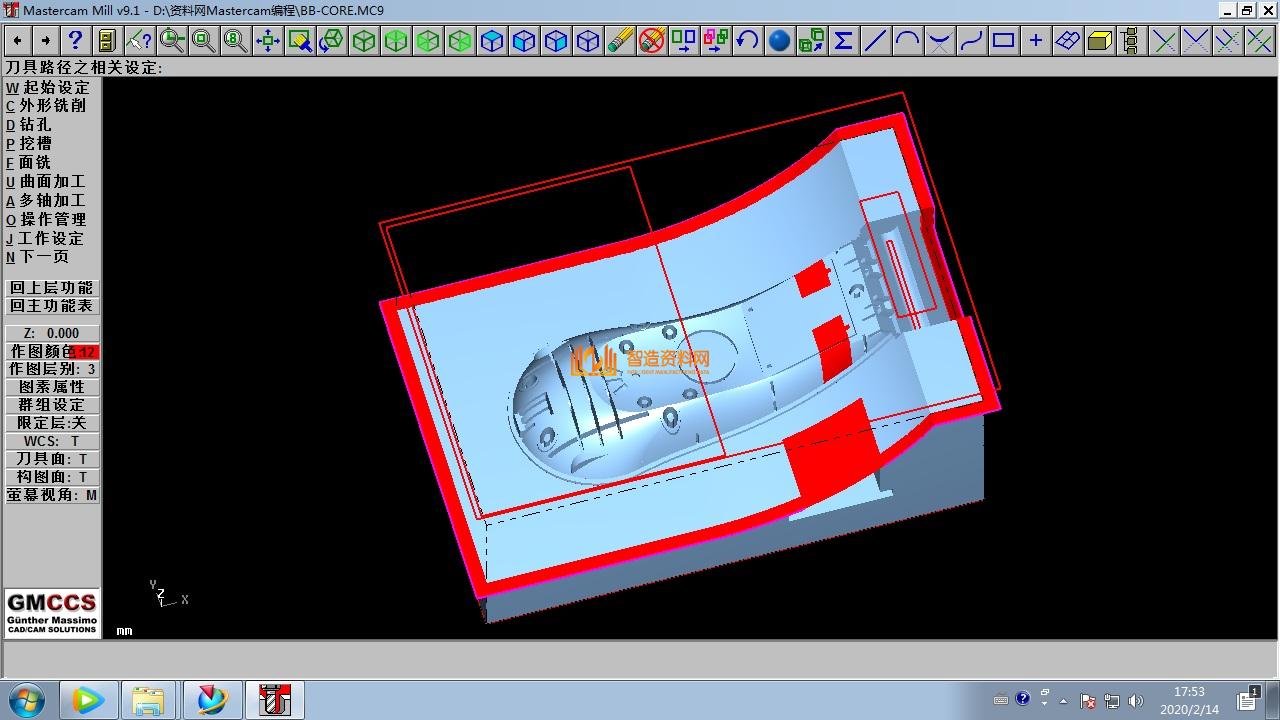Click the Help question mark icon
The width and height of the screenshot is (1280, 720).
pyautogui.click(x=75, y=40)
